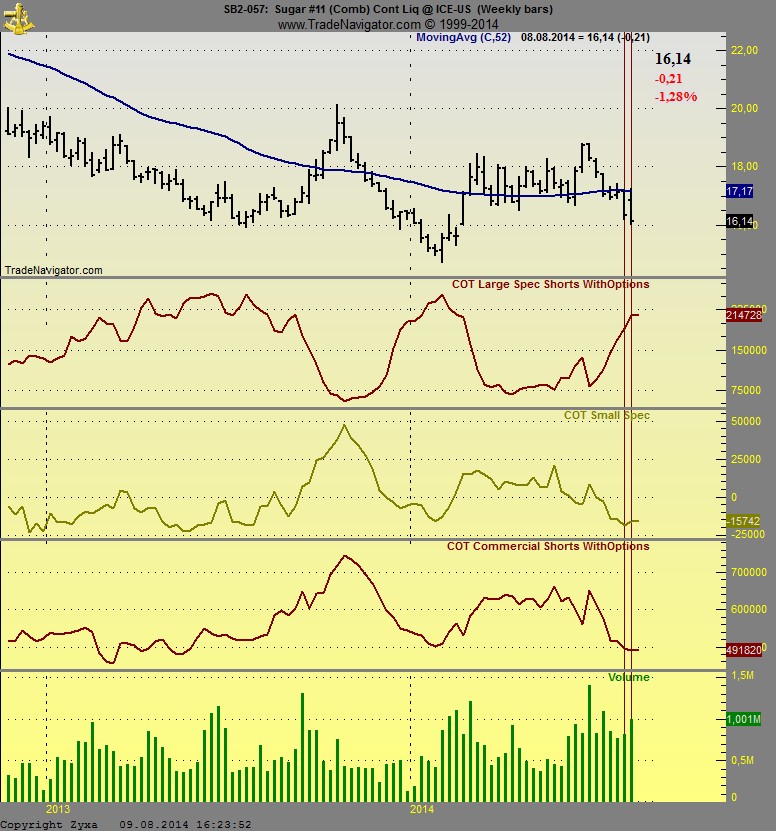This screenshot has width=776, height=831.
Task: Select the MovingAvg (C,52) indicator label
Action: point(463,37)
